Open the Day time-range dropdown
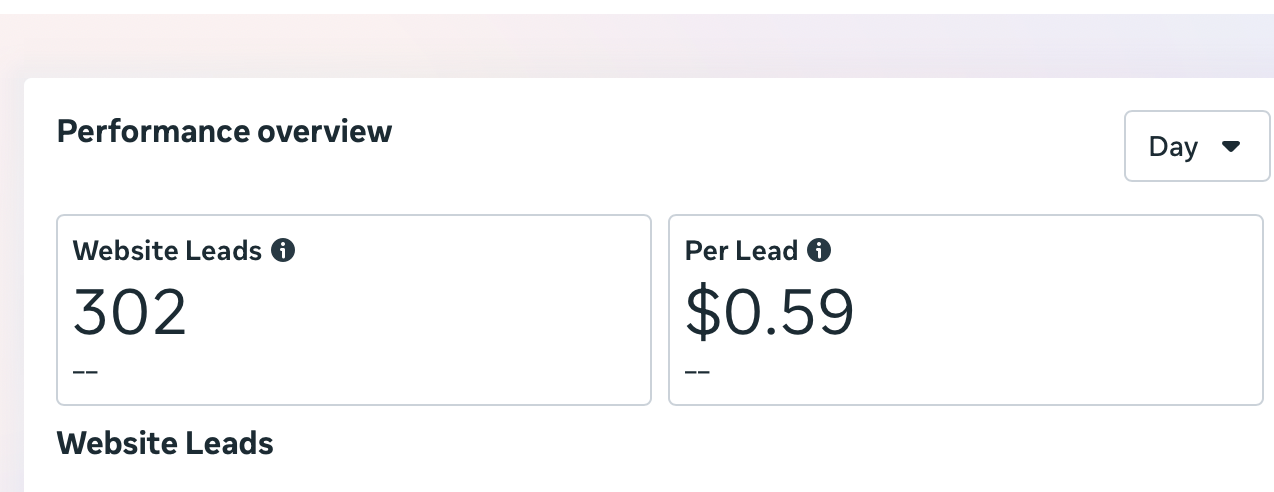 (x=1196, y=146)
